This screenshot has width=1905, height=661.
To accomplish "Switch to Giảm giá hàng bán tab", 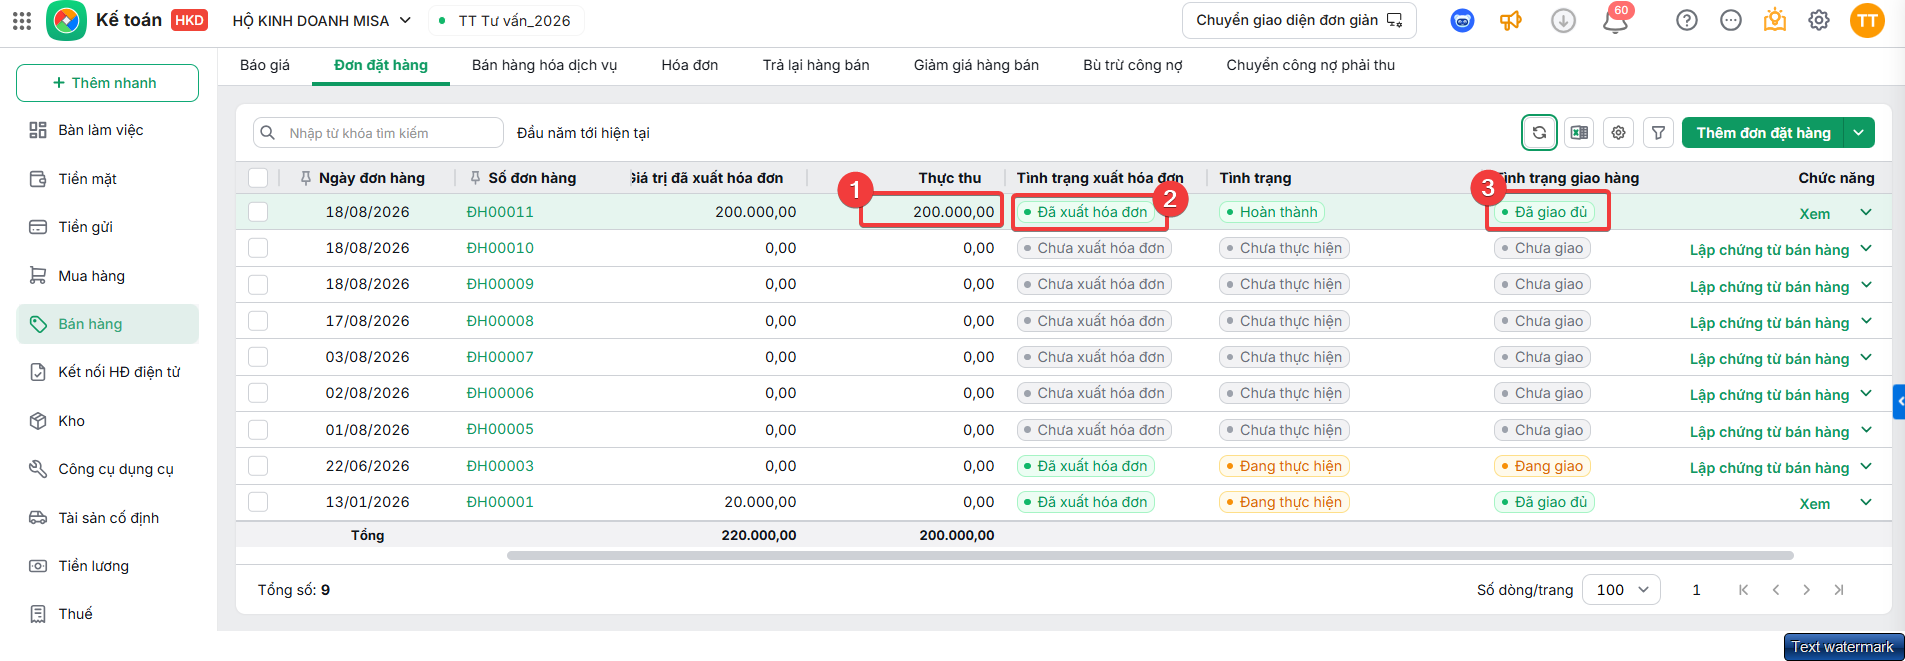I will (x=976, y=65).
